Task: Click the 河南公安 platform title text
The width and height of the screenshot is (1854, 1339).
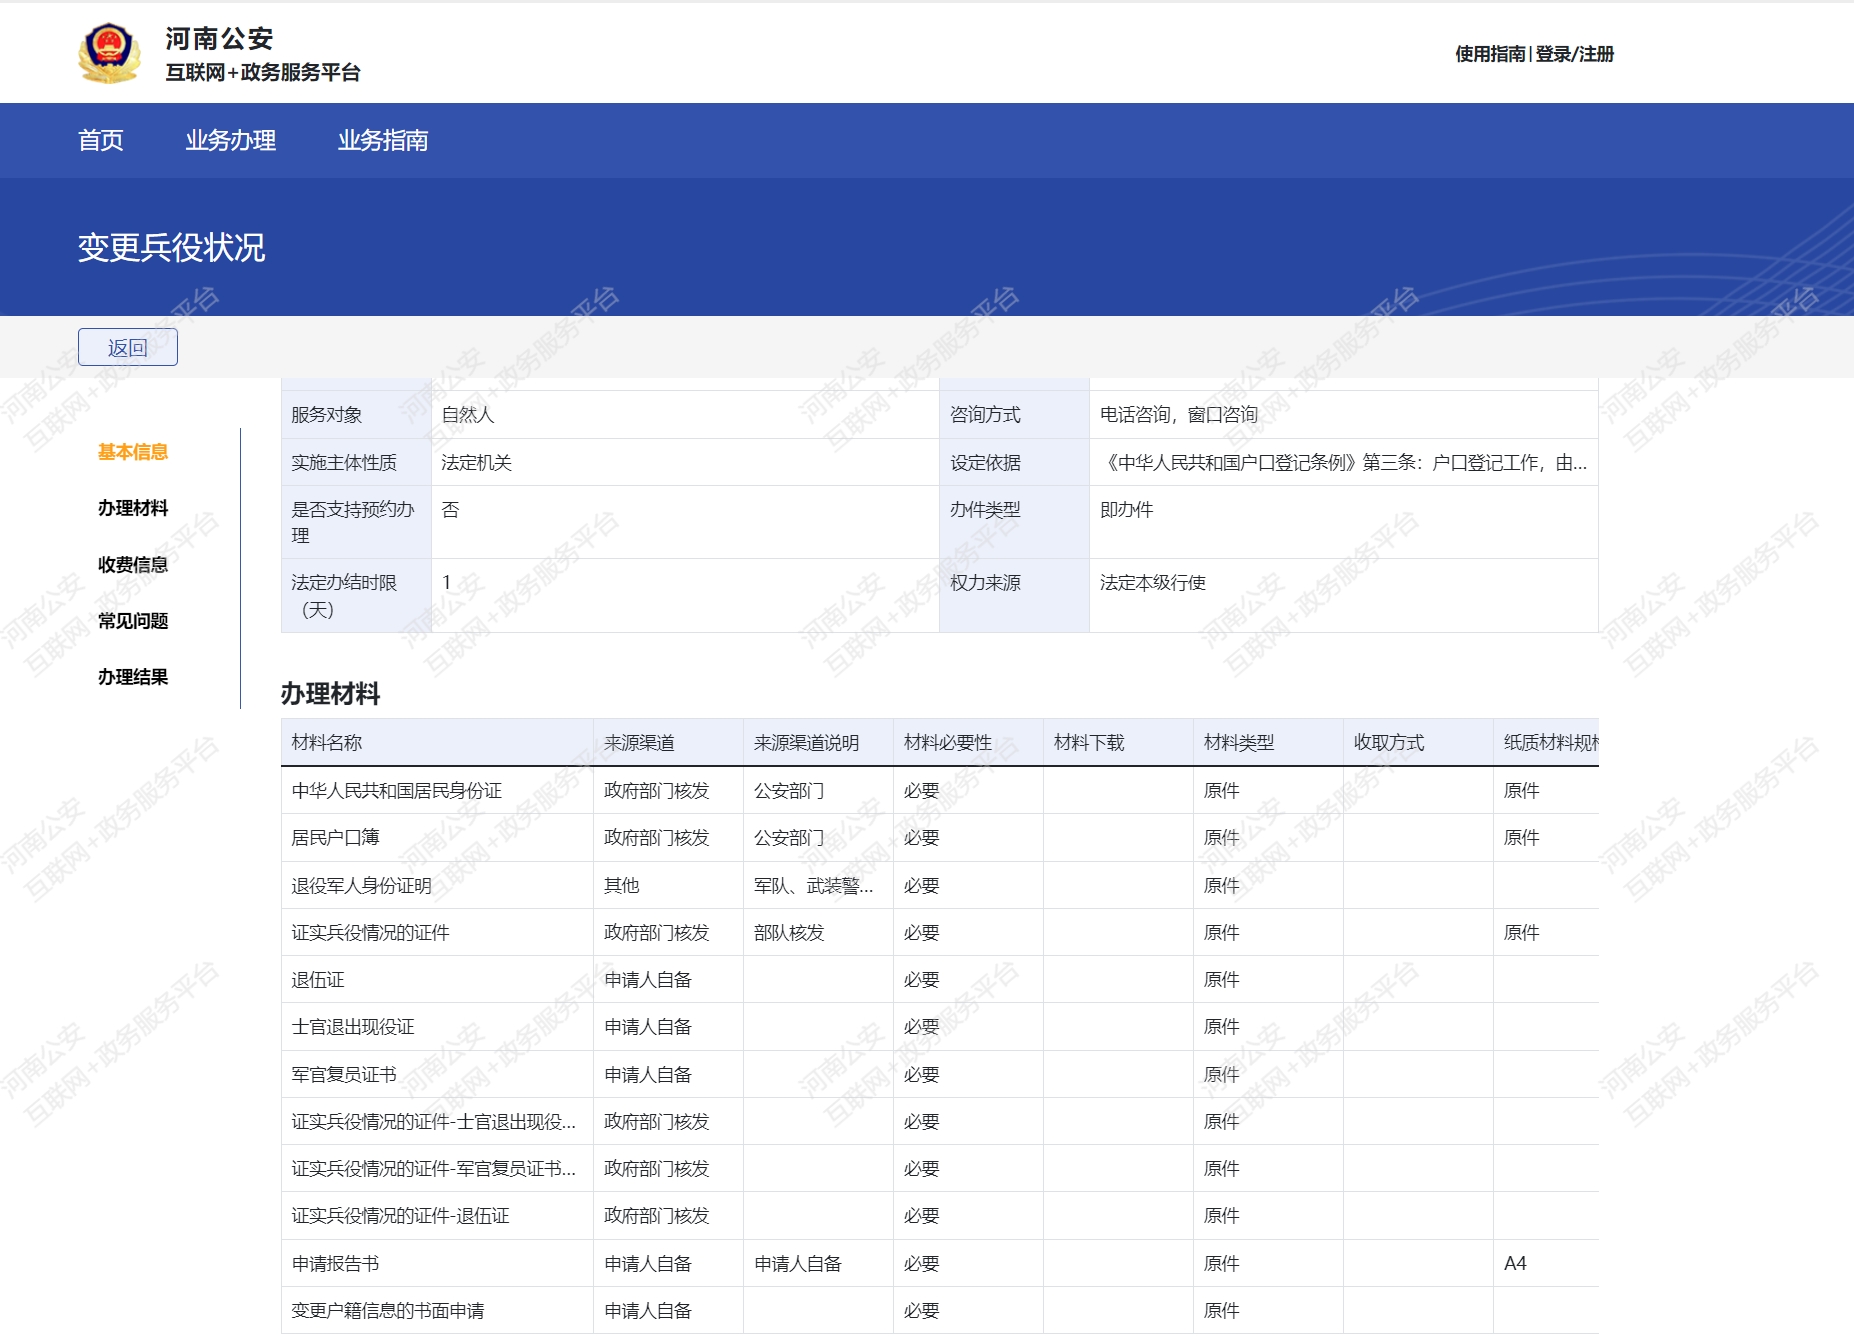Action: point(219,38)
